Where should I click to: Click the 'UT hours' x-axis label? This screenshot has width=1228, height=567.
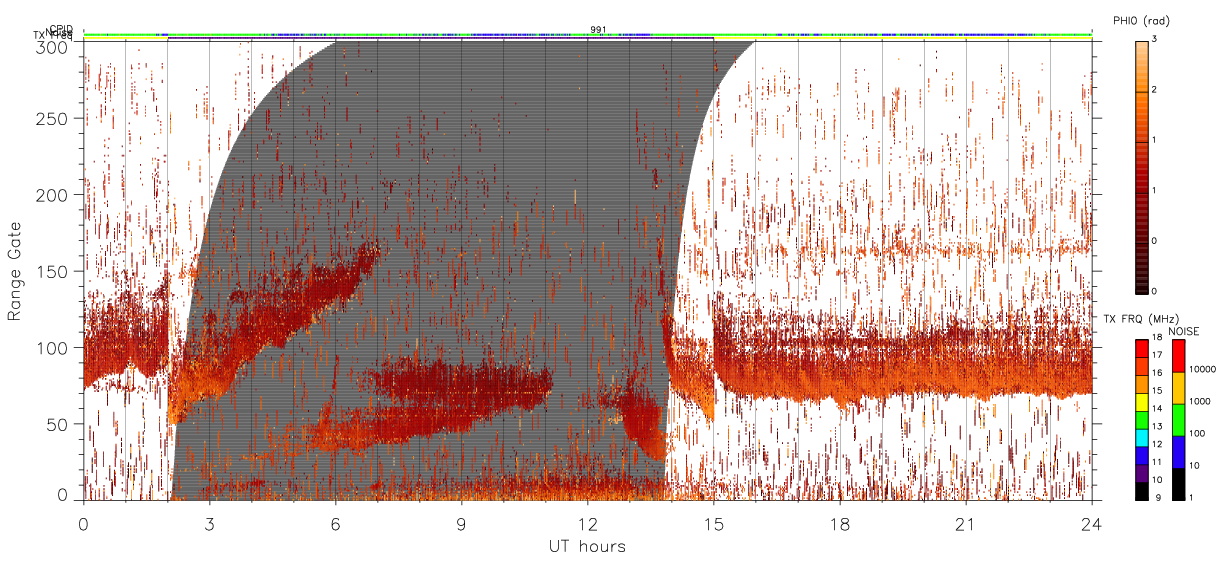[x=587, y=546]
